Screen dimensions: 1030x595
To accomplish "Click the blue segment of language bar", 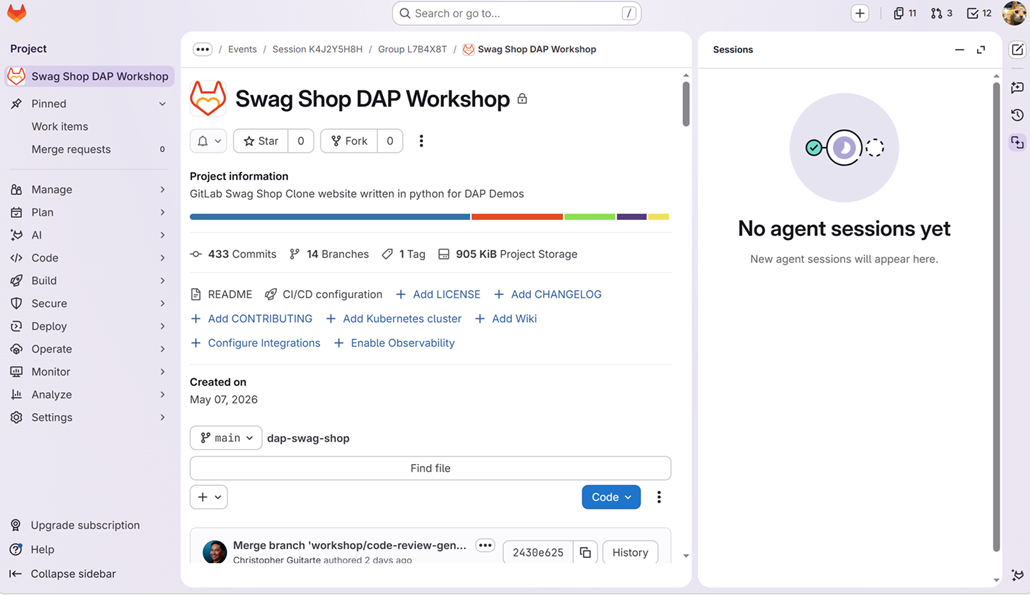I will pyautogui.click(x=330, y=217).
